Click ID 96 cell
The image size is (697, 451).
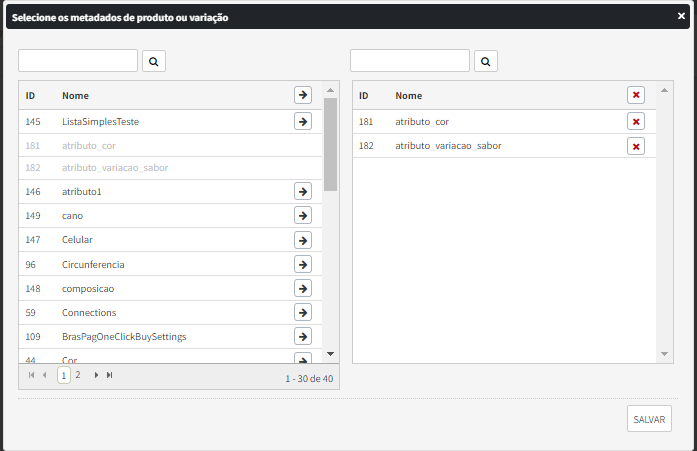[30, 265]
